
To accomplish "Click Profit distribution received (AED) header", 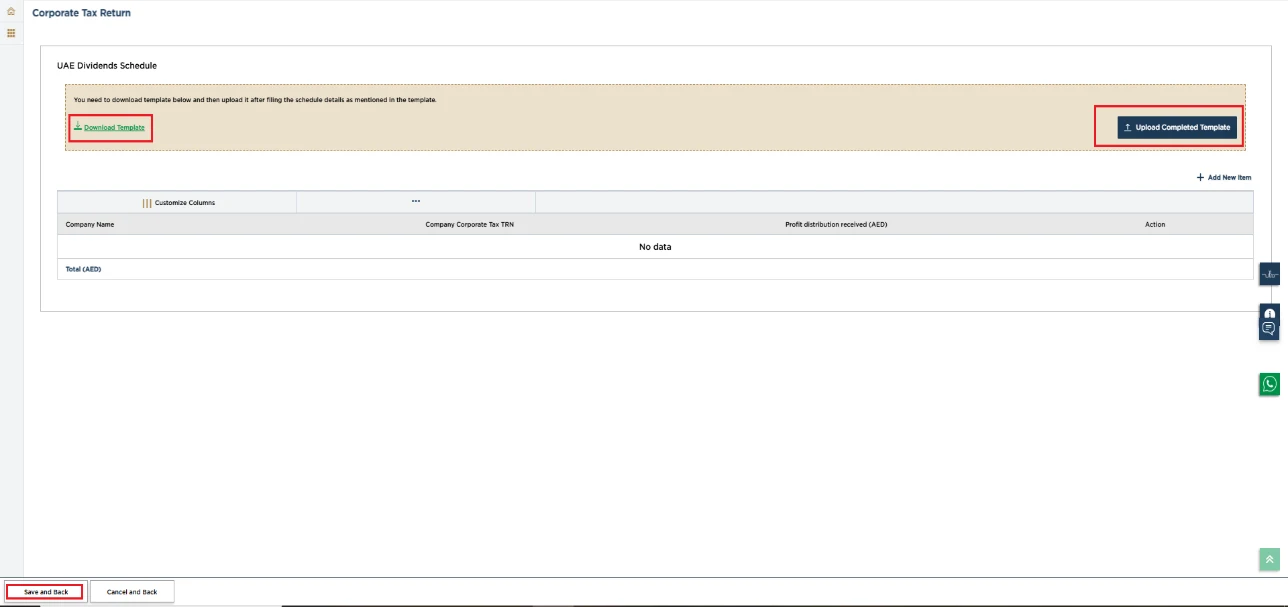I will 836,225.
